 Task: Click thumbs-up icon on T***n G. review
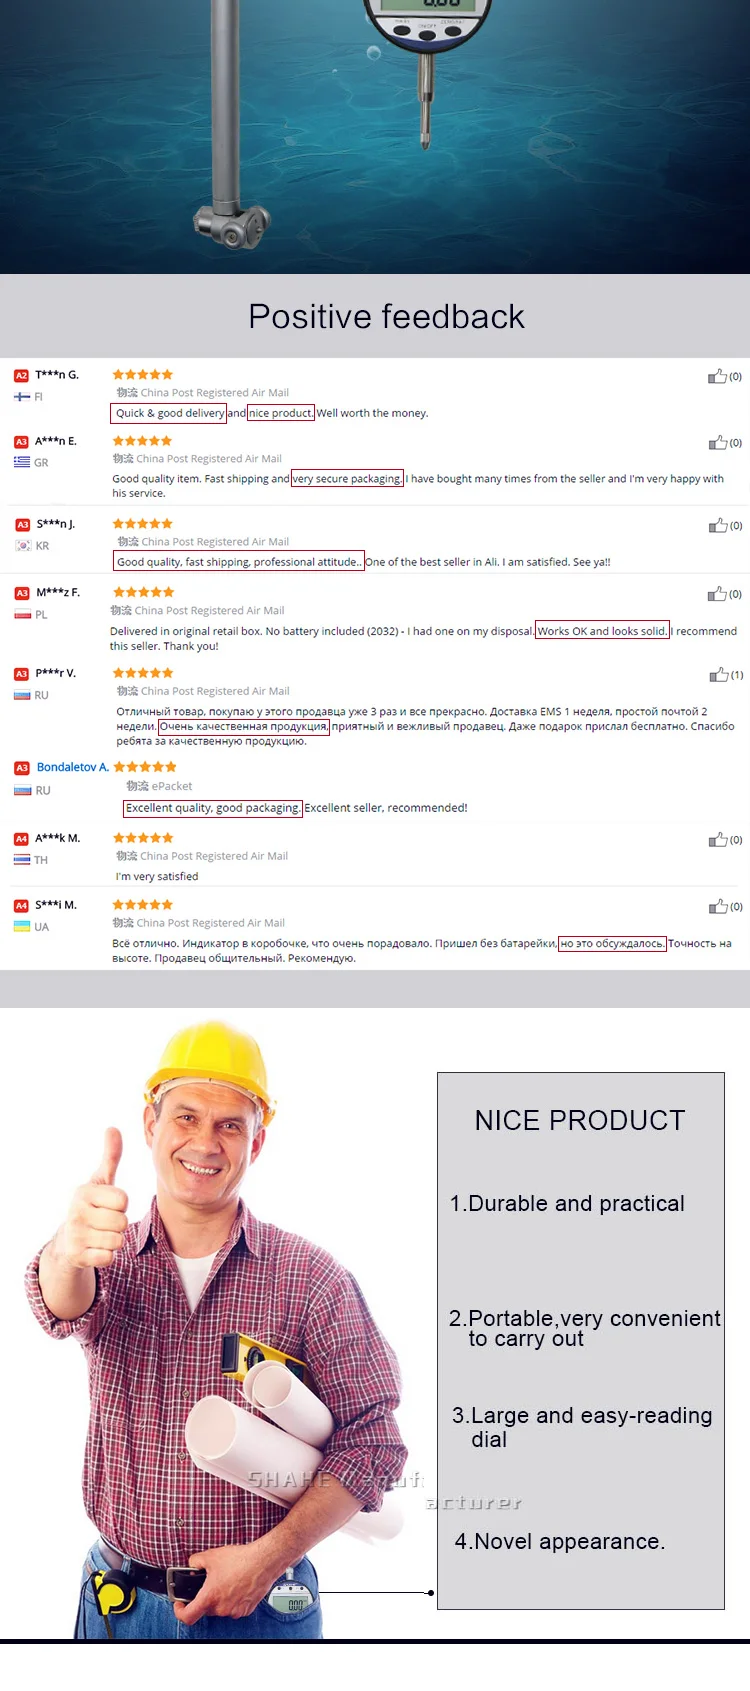point(717,377)
